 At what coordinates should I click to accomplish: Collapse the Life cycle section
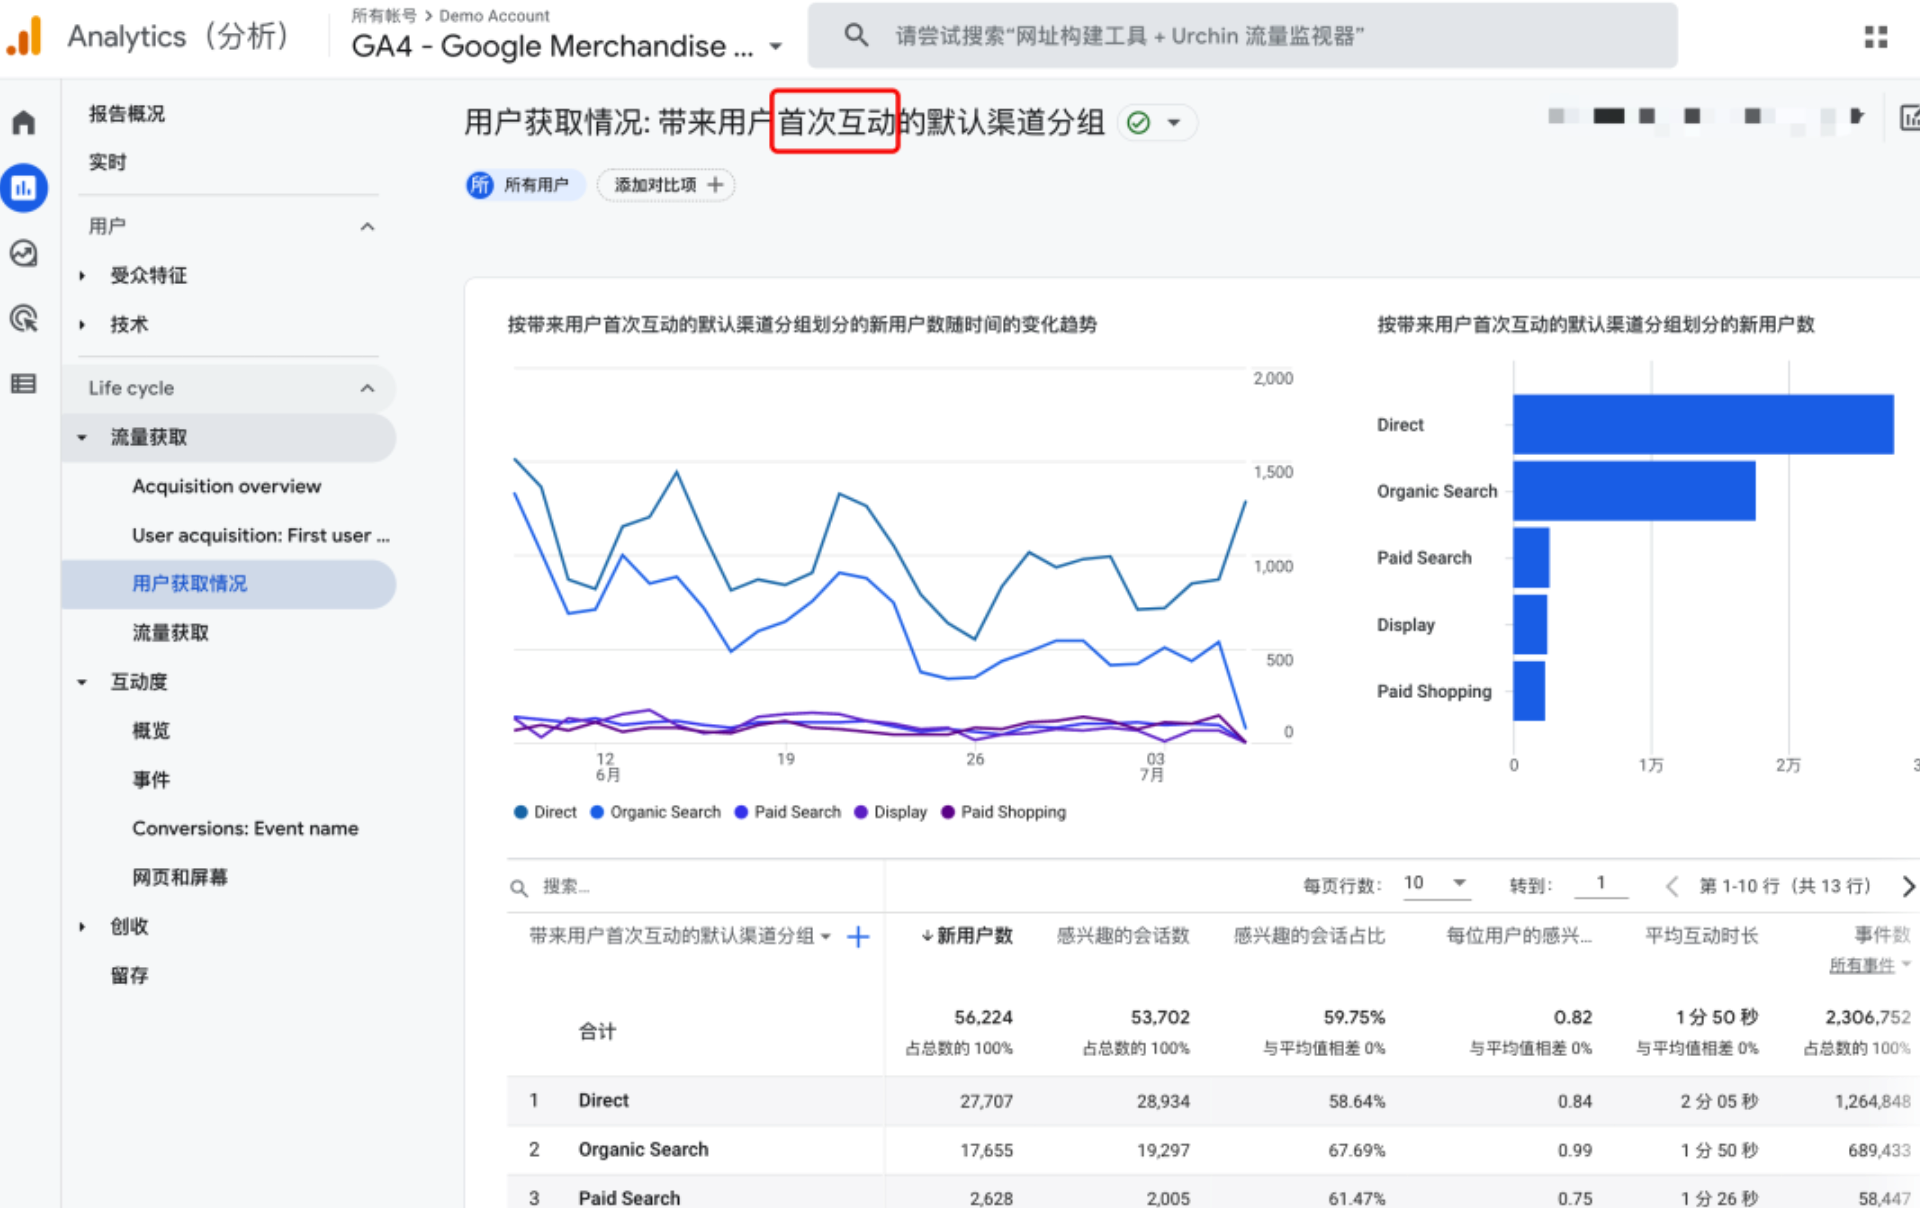pyautogui.click(x=368, y=389)
